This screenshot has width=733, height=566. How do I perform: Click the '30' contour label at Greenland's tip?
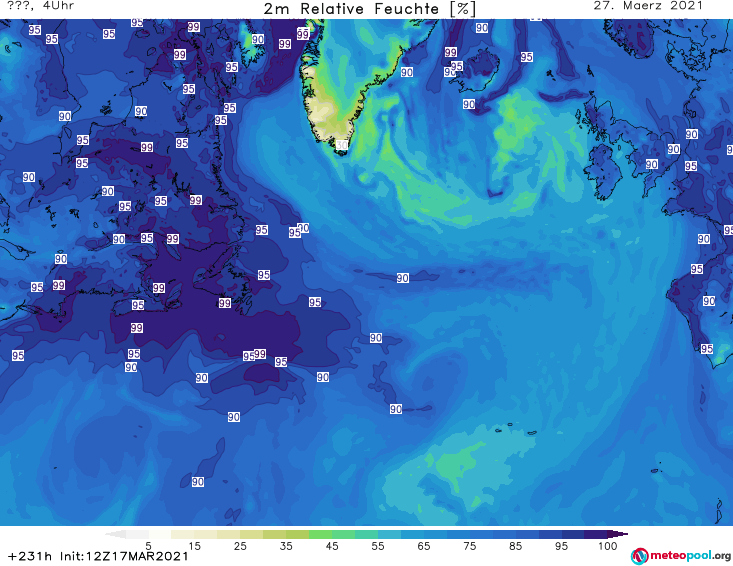pyautogui.click(x=342, y=145)
